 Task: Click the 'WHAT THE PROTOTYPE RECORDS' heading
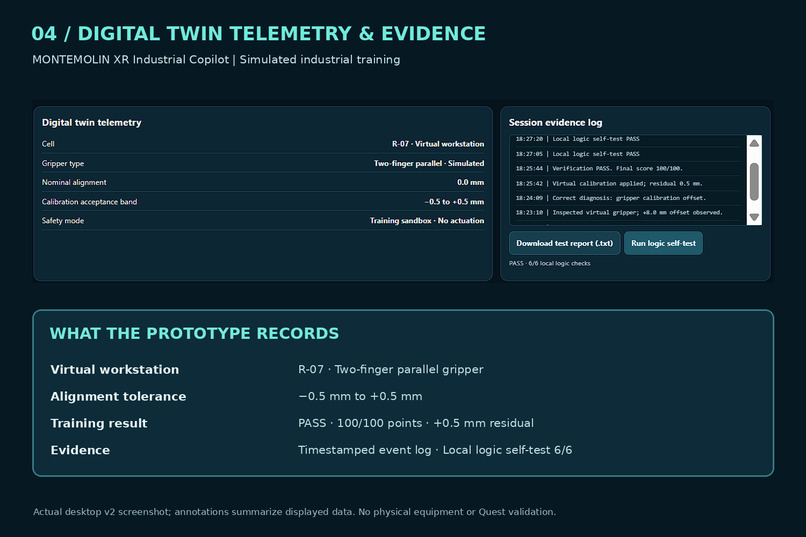click(x=194, y=334)
